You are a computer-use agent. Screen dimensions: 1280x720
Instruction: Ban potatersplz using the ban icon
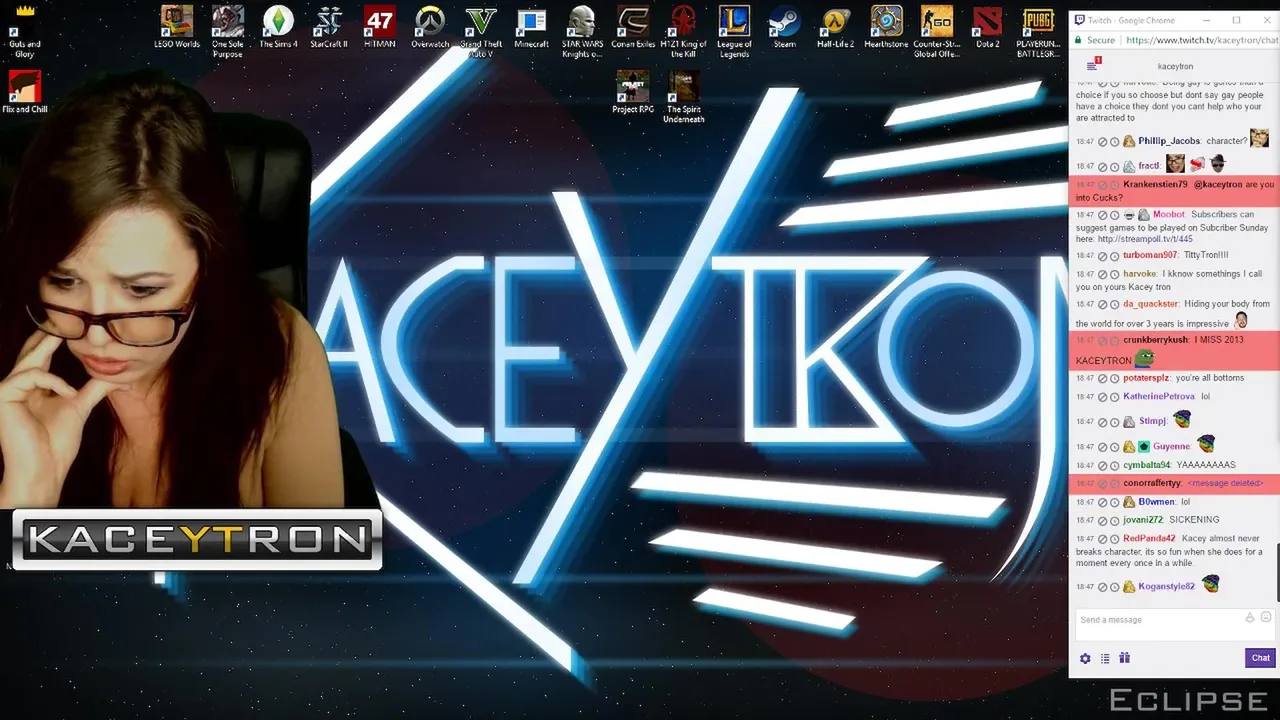(x=1103, y=379)
